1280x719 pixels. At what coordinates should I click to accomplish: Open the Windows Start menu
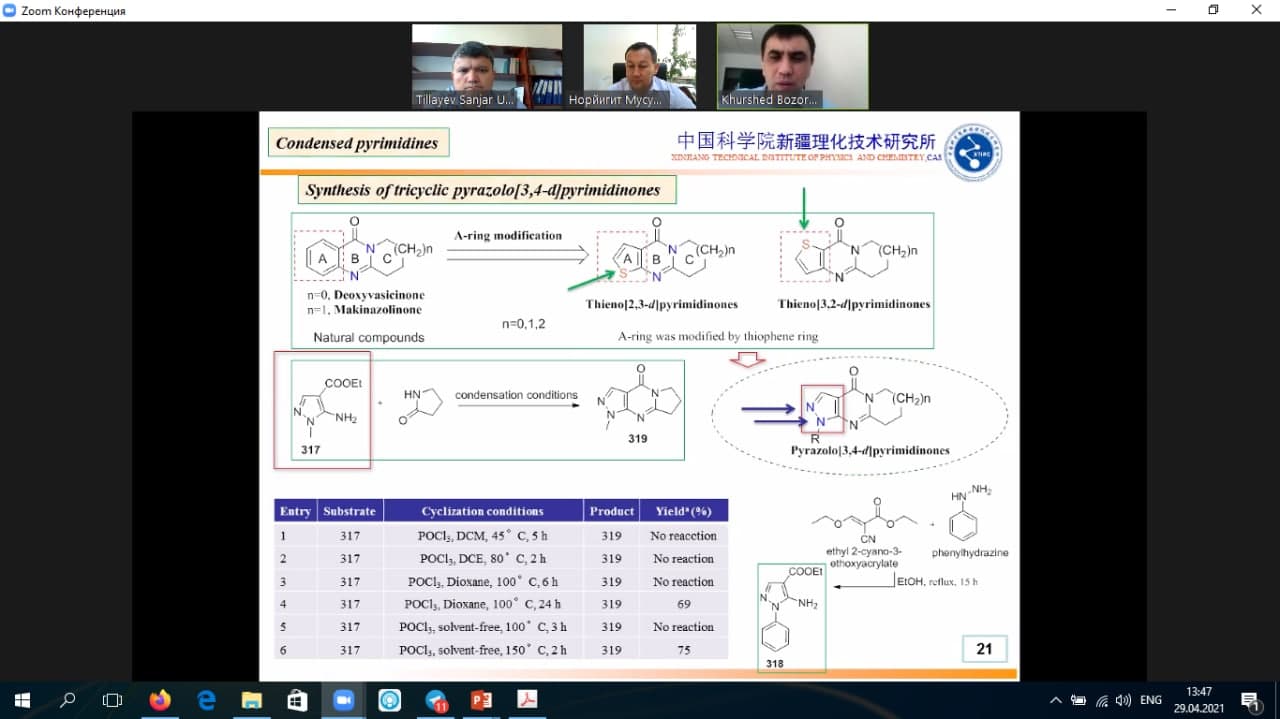click(x=22, y=700)
